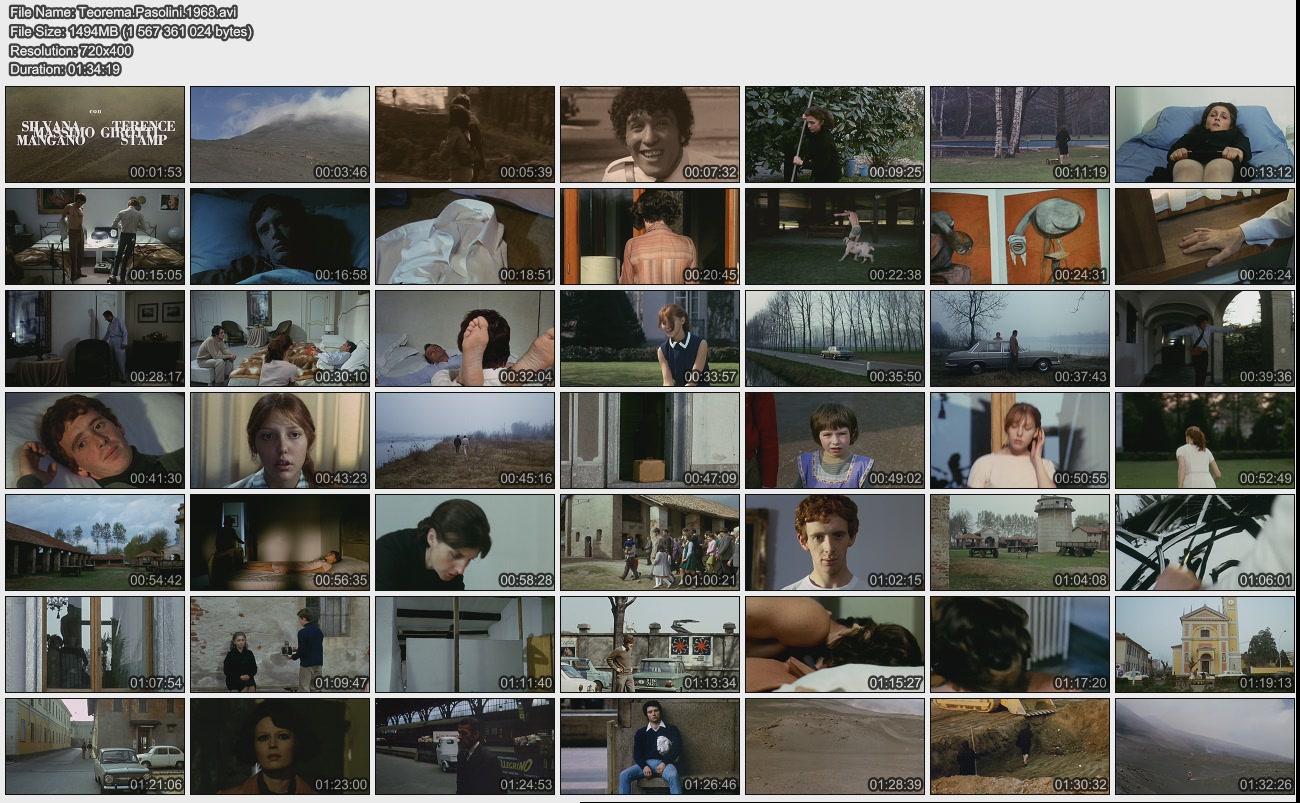Click the black abstract painting thumbnail at 01:06:01
This screenshot has width=1300, height=803.
[x=1205, y=543]
